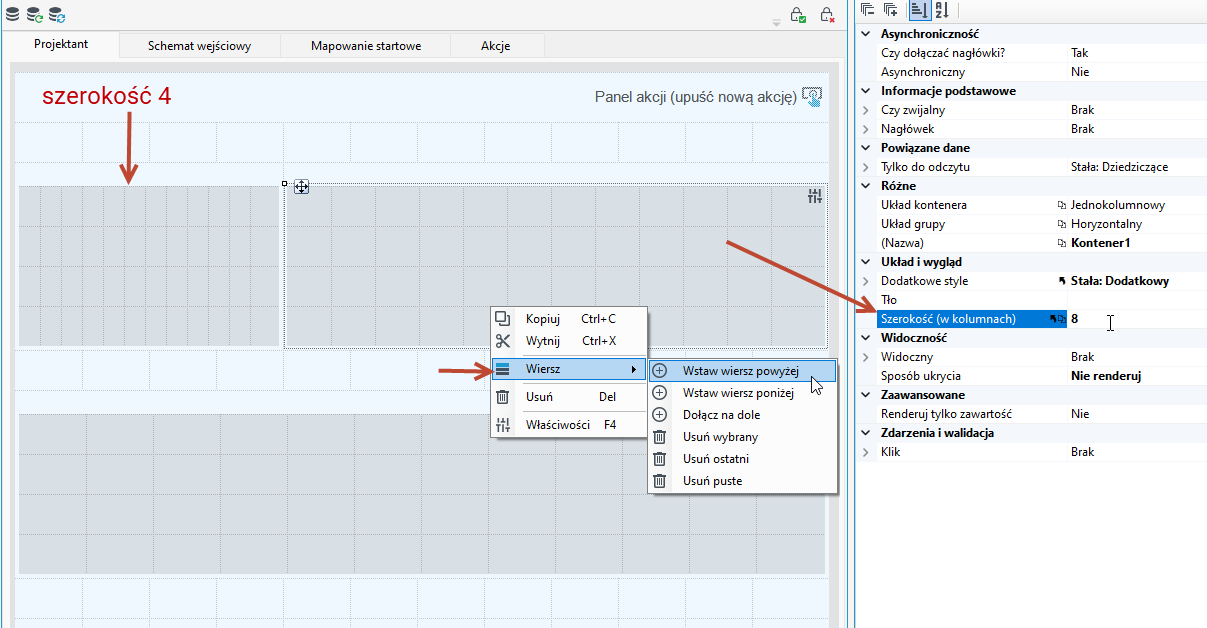
Task: Choose Usuń from the context menu
Action: pos(569,397)
